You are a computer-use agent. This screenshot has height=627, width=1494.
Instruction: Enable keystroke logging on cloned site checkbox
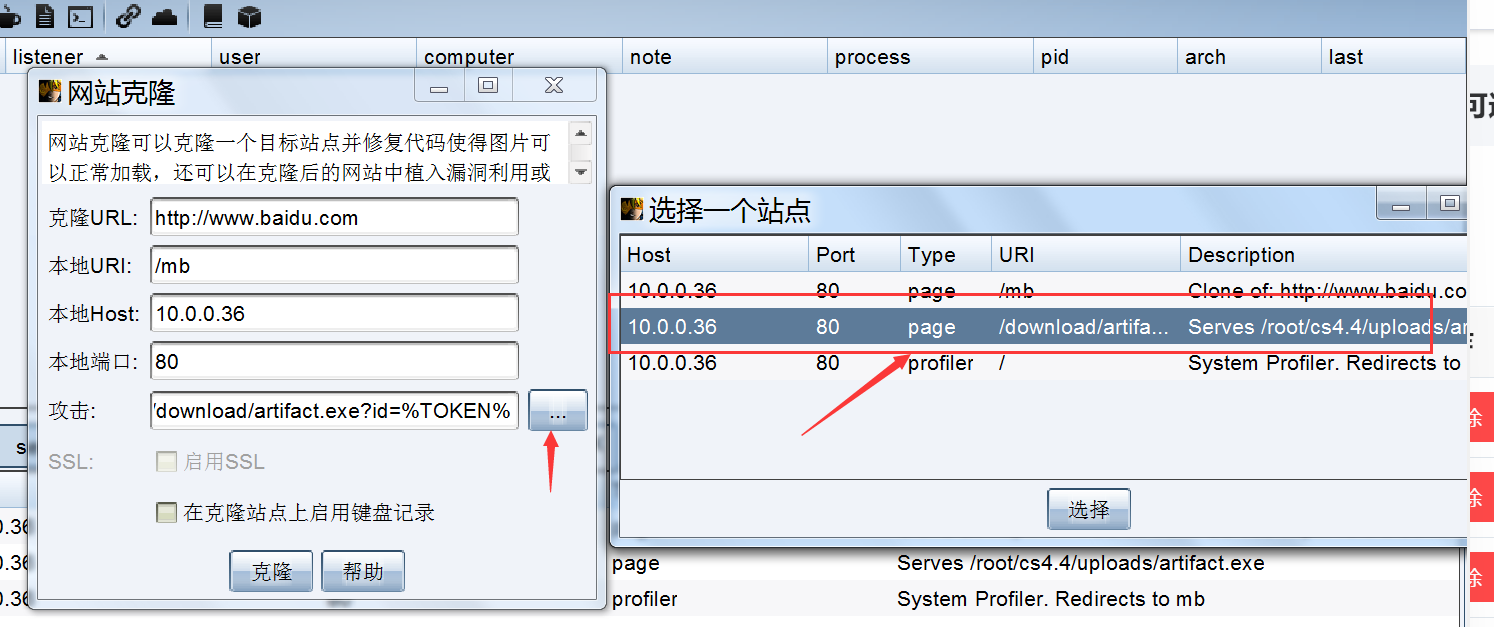click(167, 513)
